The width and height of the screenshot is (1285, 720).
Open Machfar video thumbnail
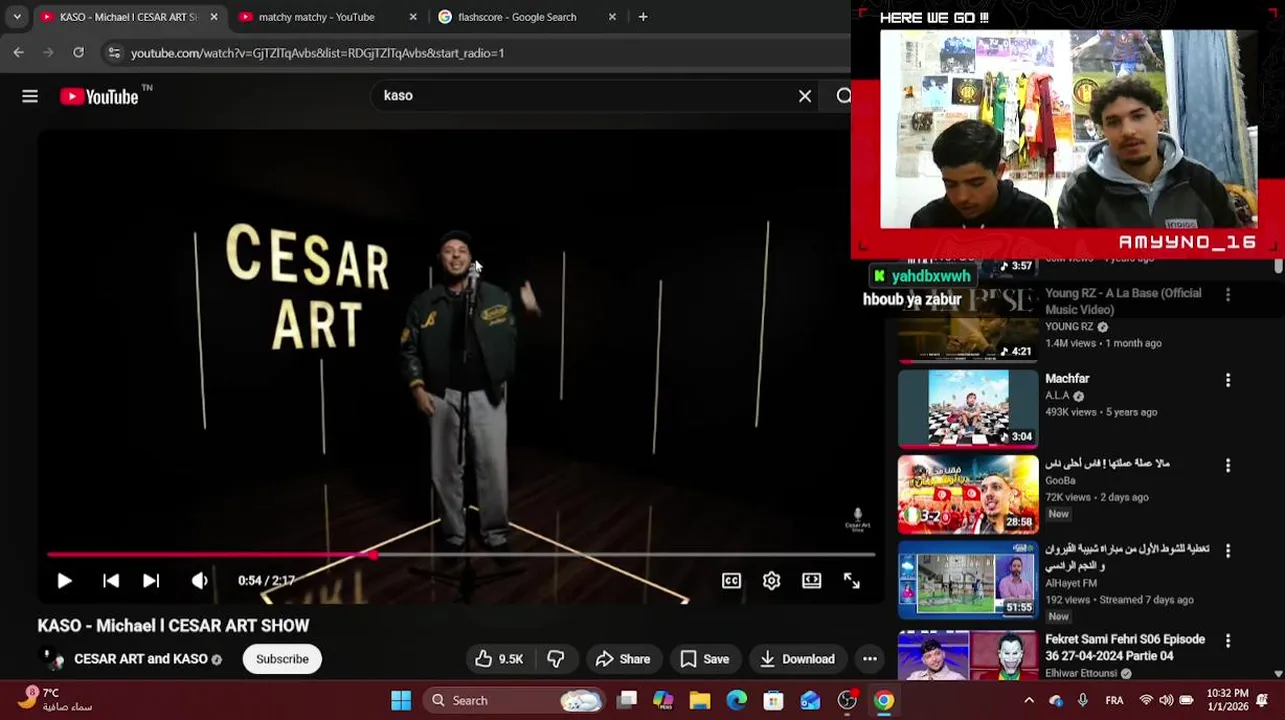pos(968,409)
